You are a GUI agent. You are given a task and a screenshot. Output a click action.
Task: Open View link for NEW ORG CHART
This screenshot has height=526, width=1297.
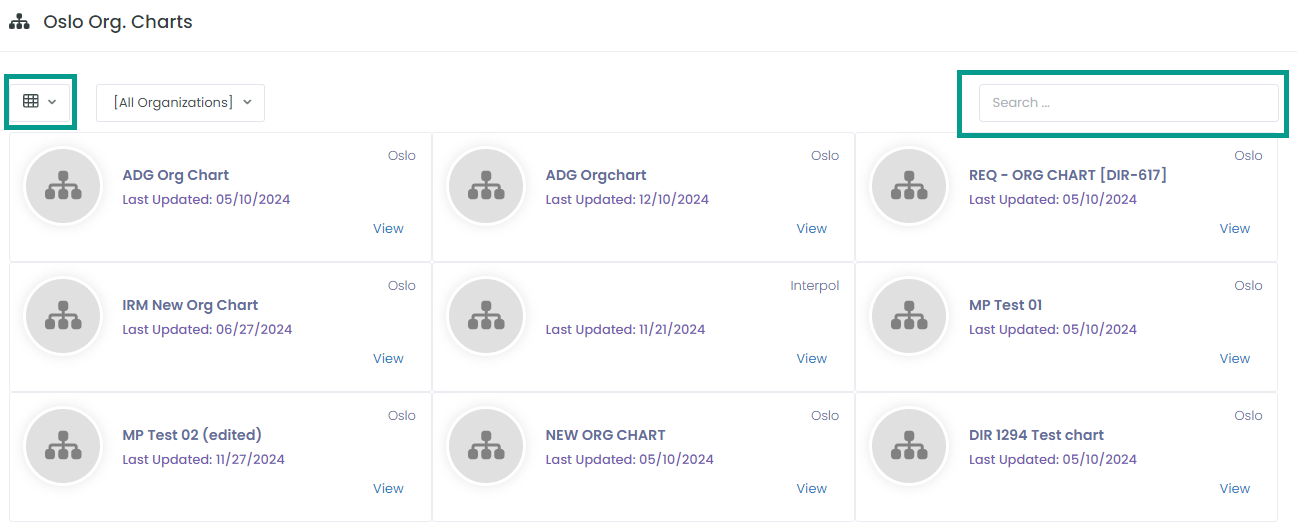coord(812,489)
